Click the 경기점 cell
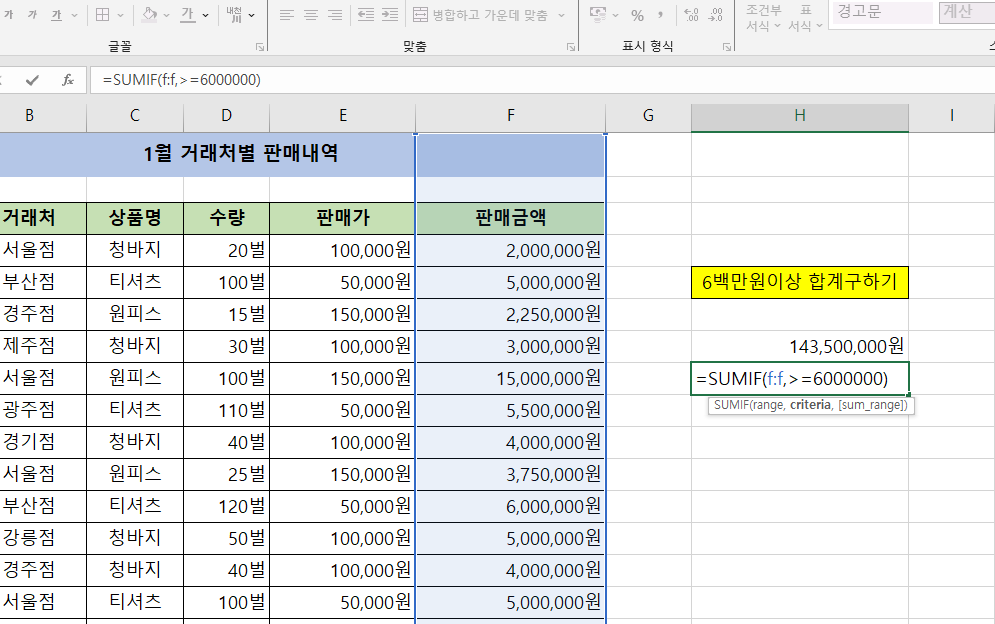The image size is (995, 624). 43,442
